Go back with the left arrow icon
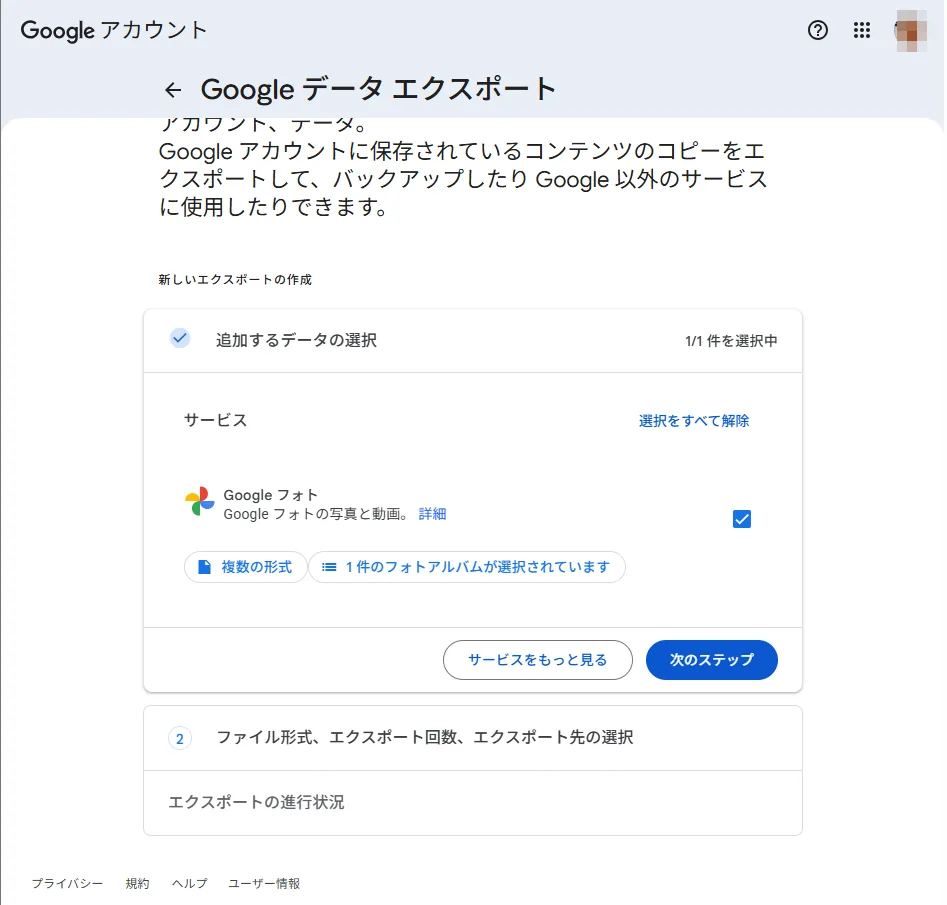Screen dimensions: 947x905 173,90
